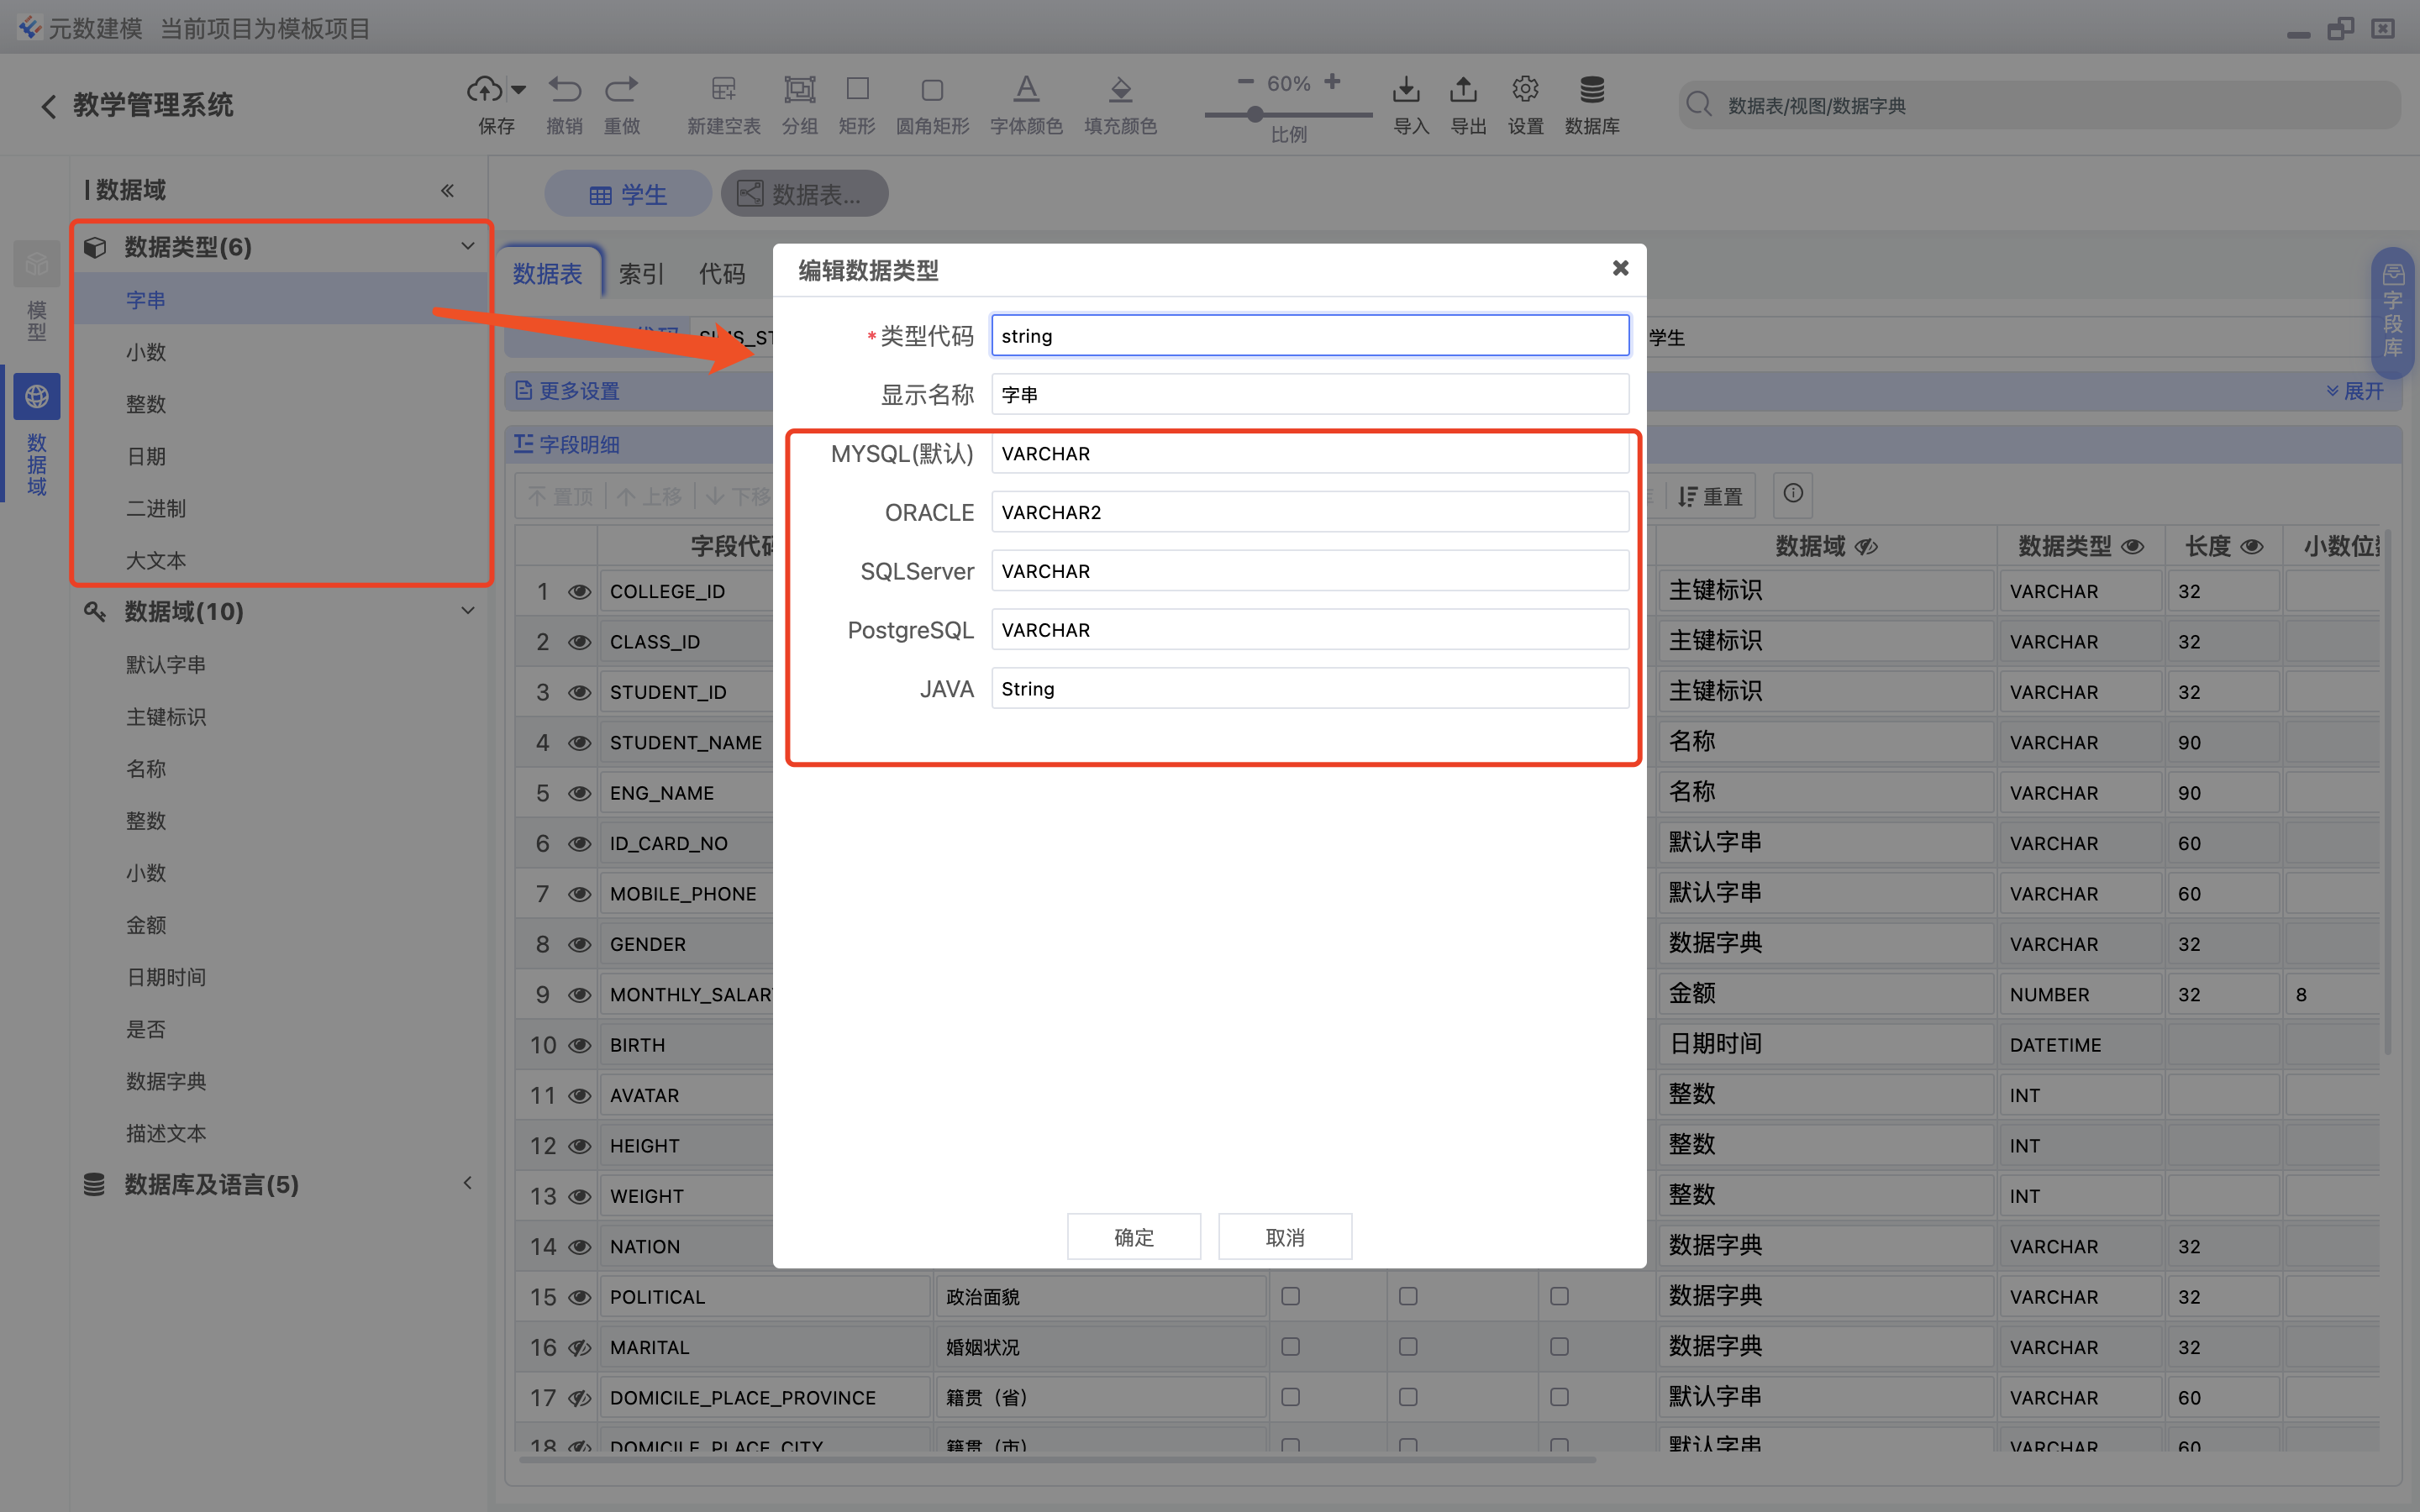Open the 学生 table tab
The image size is (2420, 1512).
click(628, 194)
